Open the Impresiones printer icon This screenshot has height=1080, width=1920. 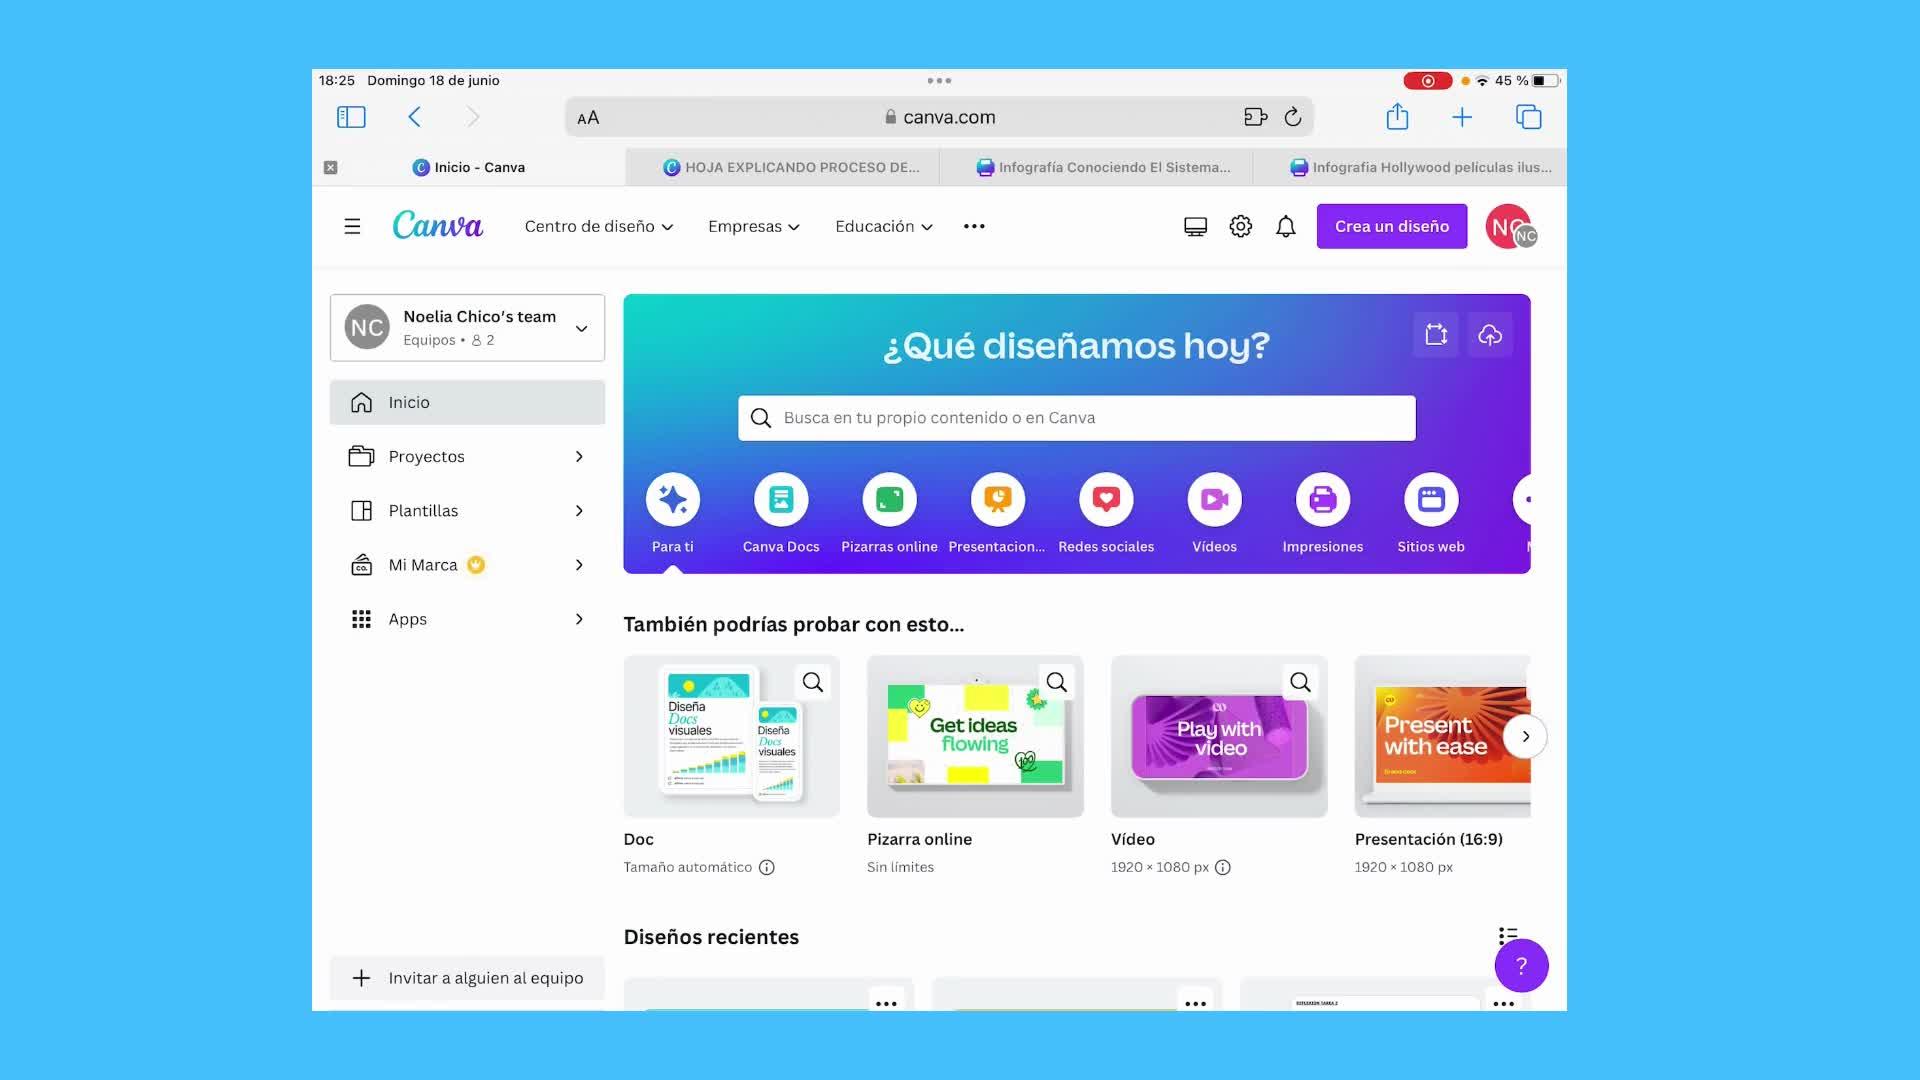(x=1322, y=499)
